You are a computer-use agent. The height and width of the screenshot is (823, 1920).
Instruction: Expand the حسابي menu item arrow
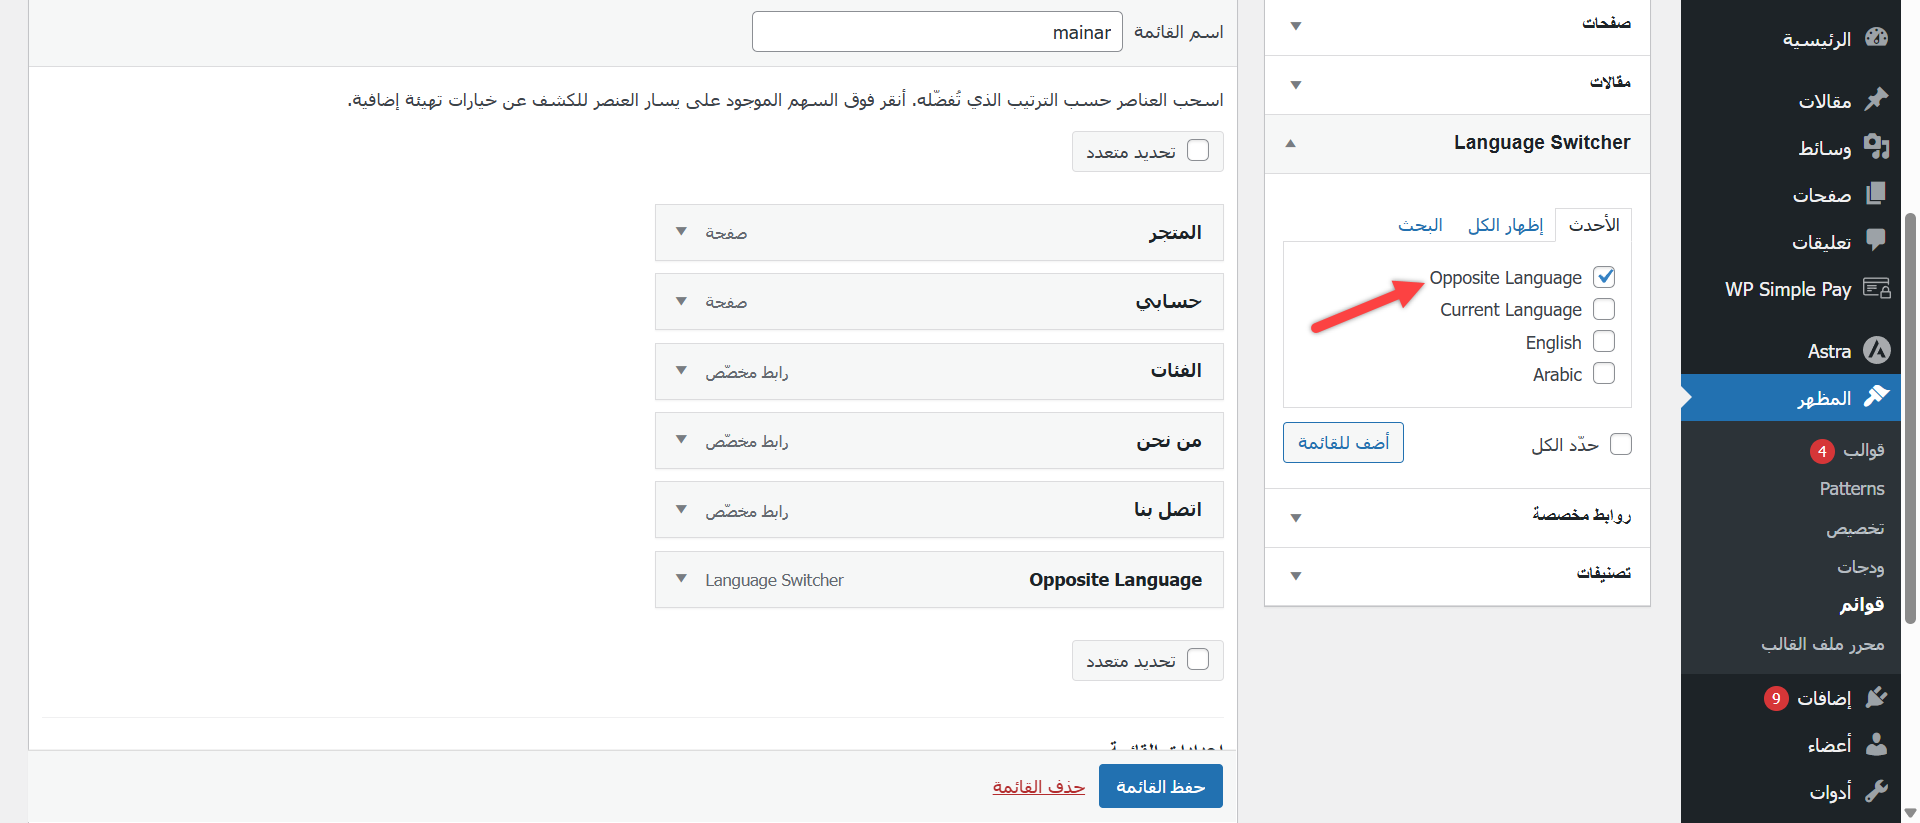point(681,301)
